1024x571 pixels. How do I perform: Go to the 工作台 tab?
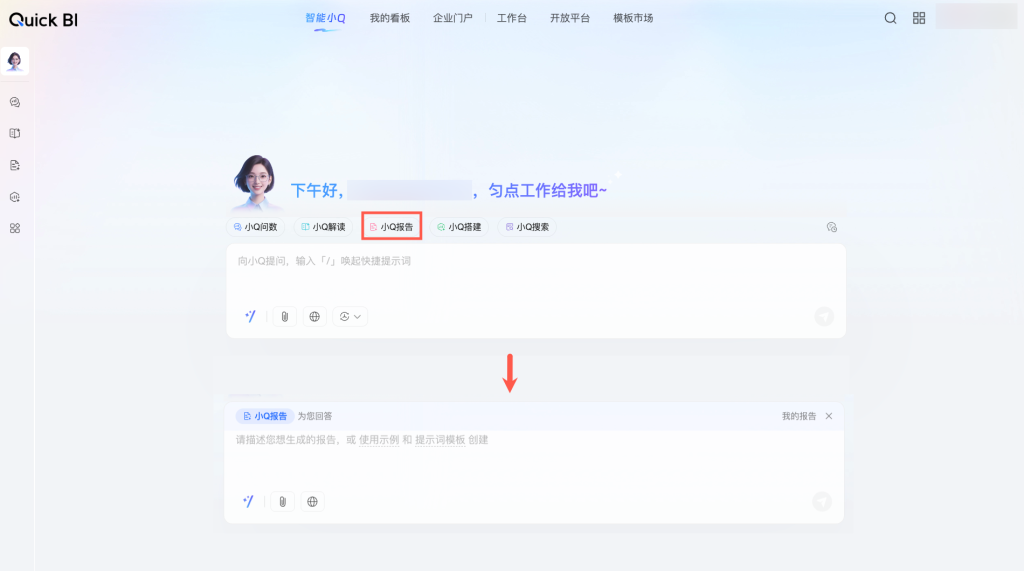pos(511,18)
